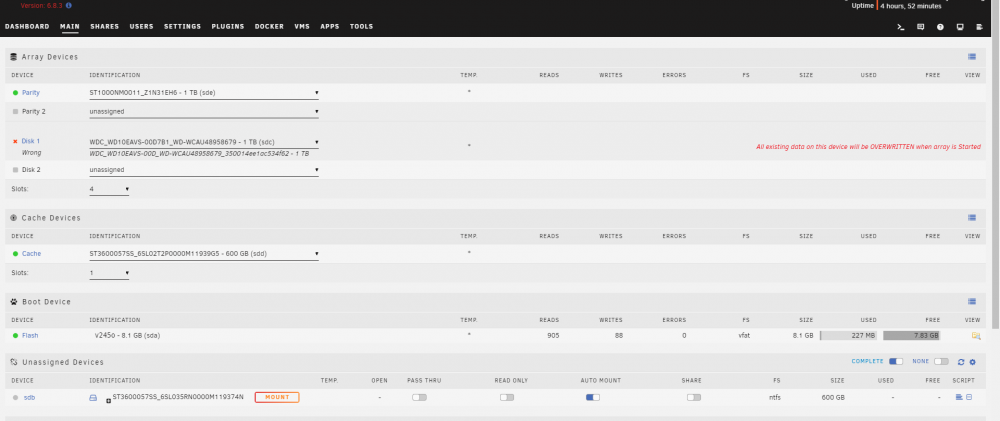The height and width of the screenshot is (421, 1000).
Task: Click the Boot Device paw icon
Action: coord(13,301)
